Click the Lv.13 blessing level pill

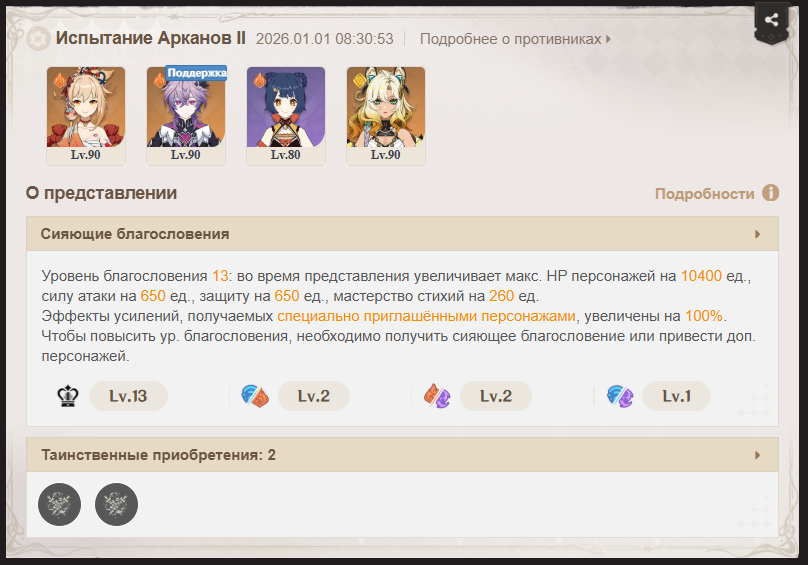pyautogui.click(x=128, y=396)
